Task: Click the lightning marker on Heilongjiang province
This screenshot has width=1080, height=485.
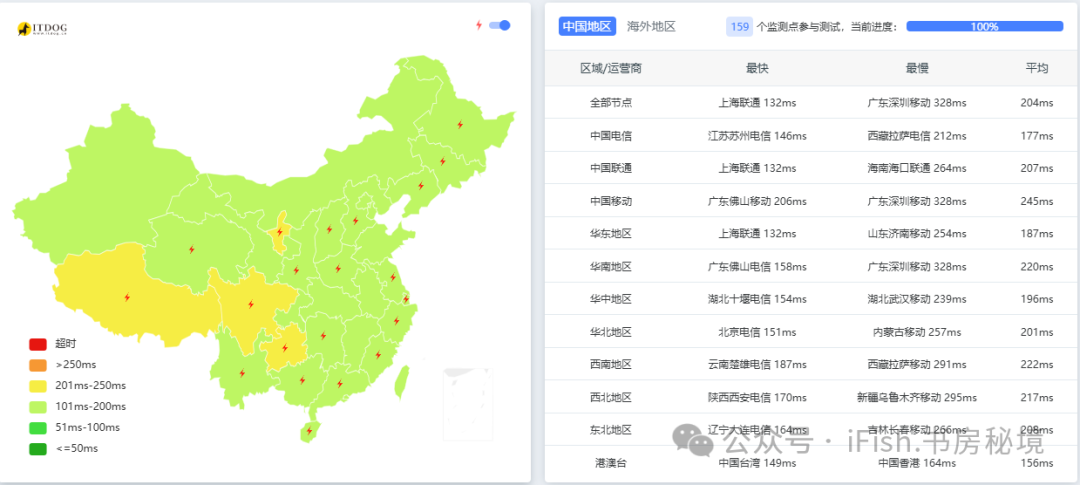Action: [460, 125]
